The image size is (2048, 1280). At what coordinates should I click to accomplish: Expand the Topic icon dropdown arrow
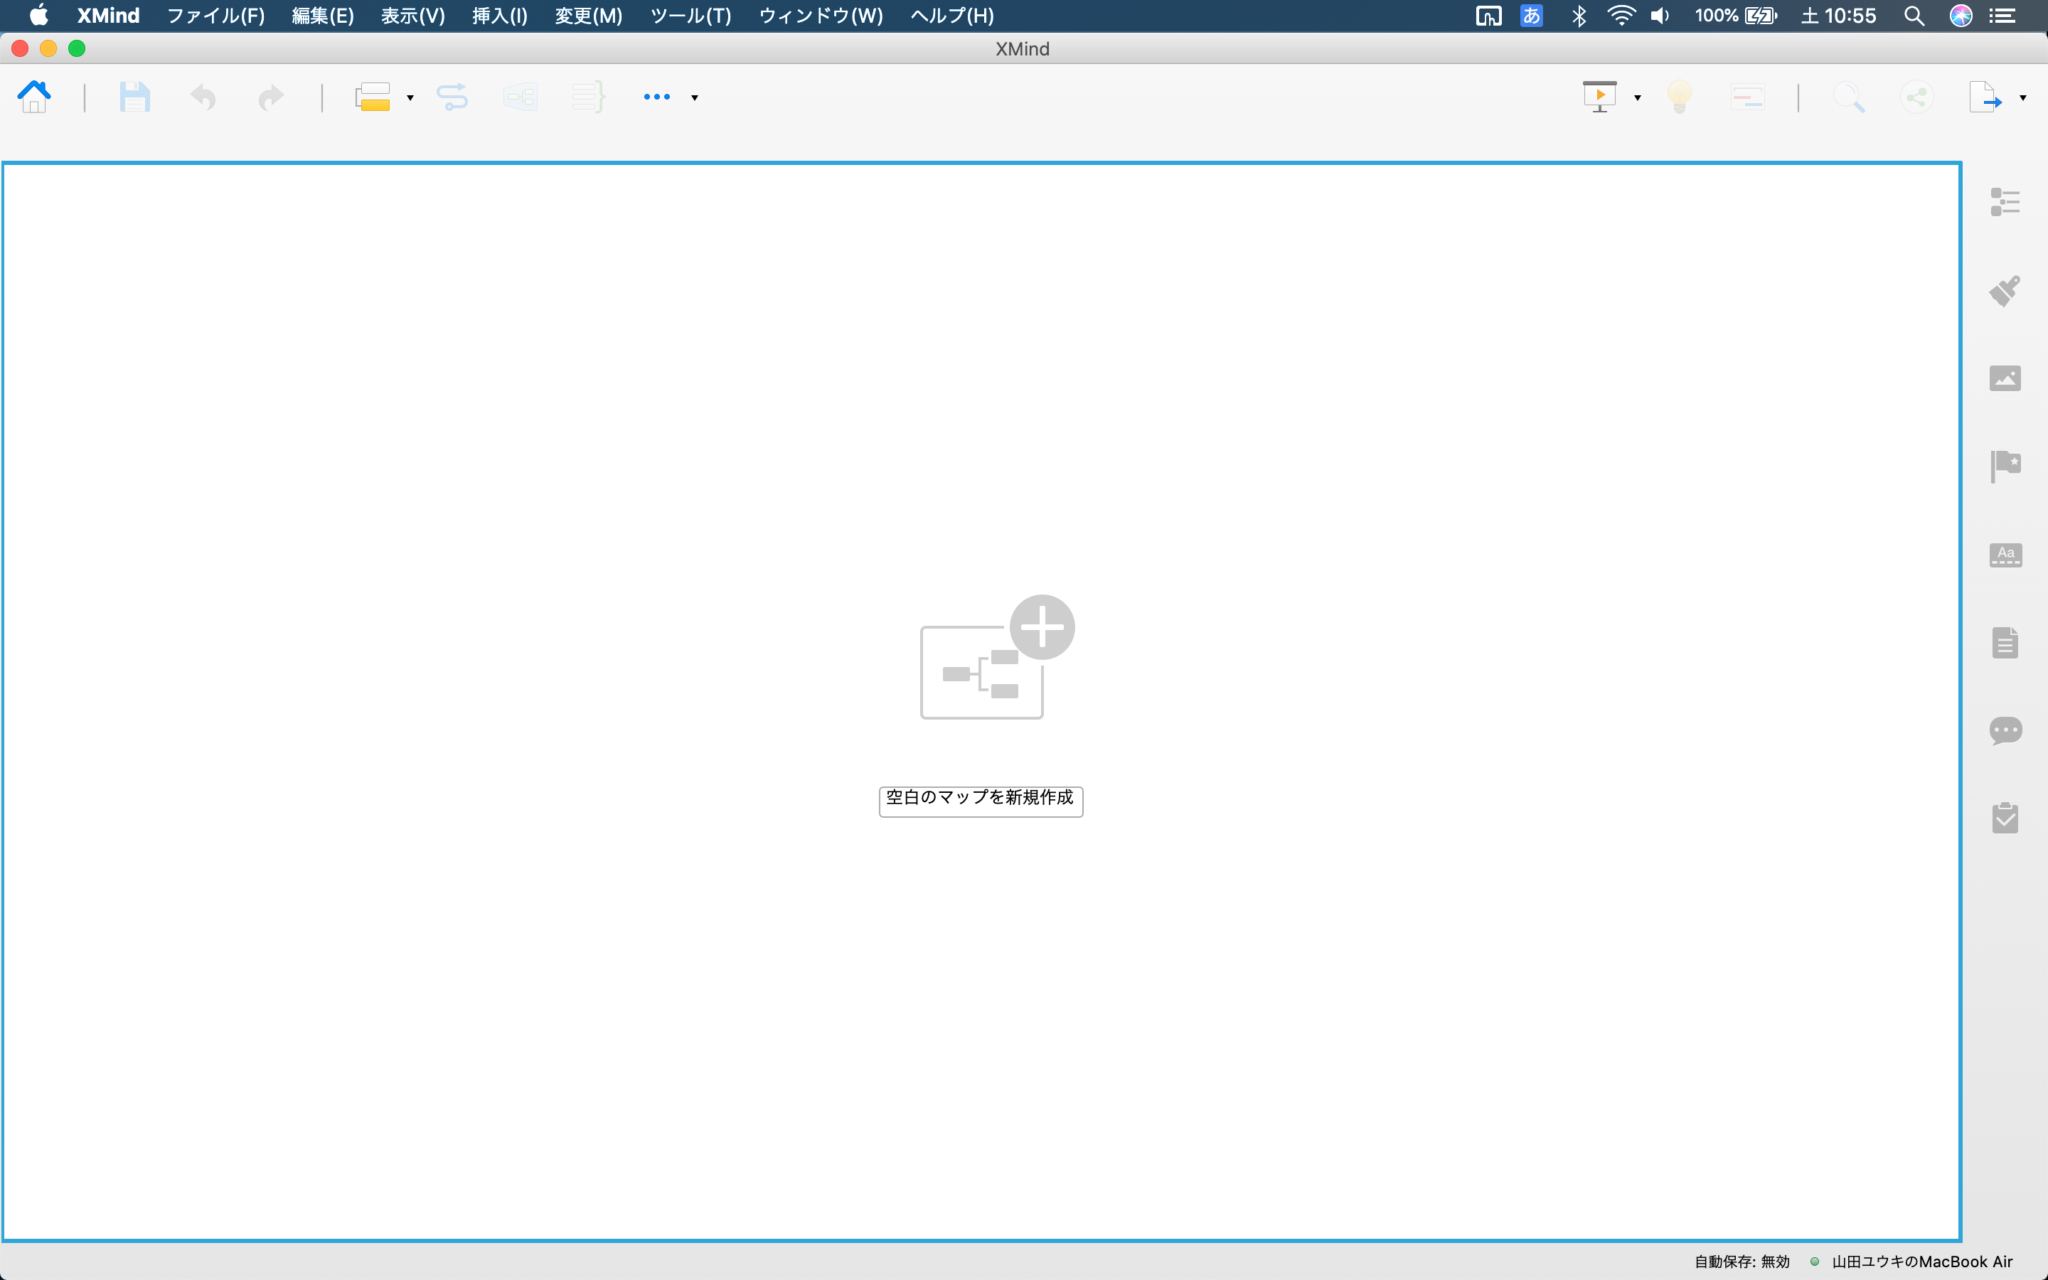coord(410,98)
